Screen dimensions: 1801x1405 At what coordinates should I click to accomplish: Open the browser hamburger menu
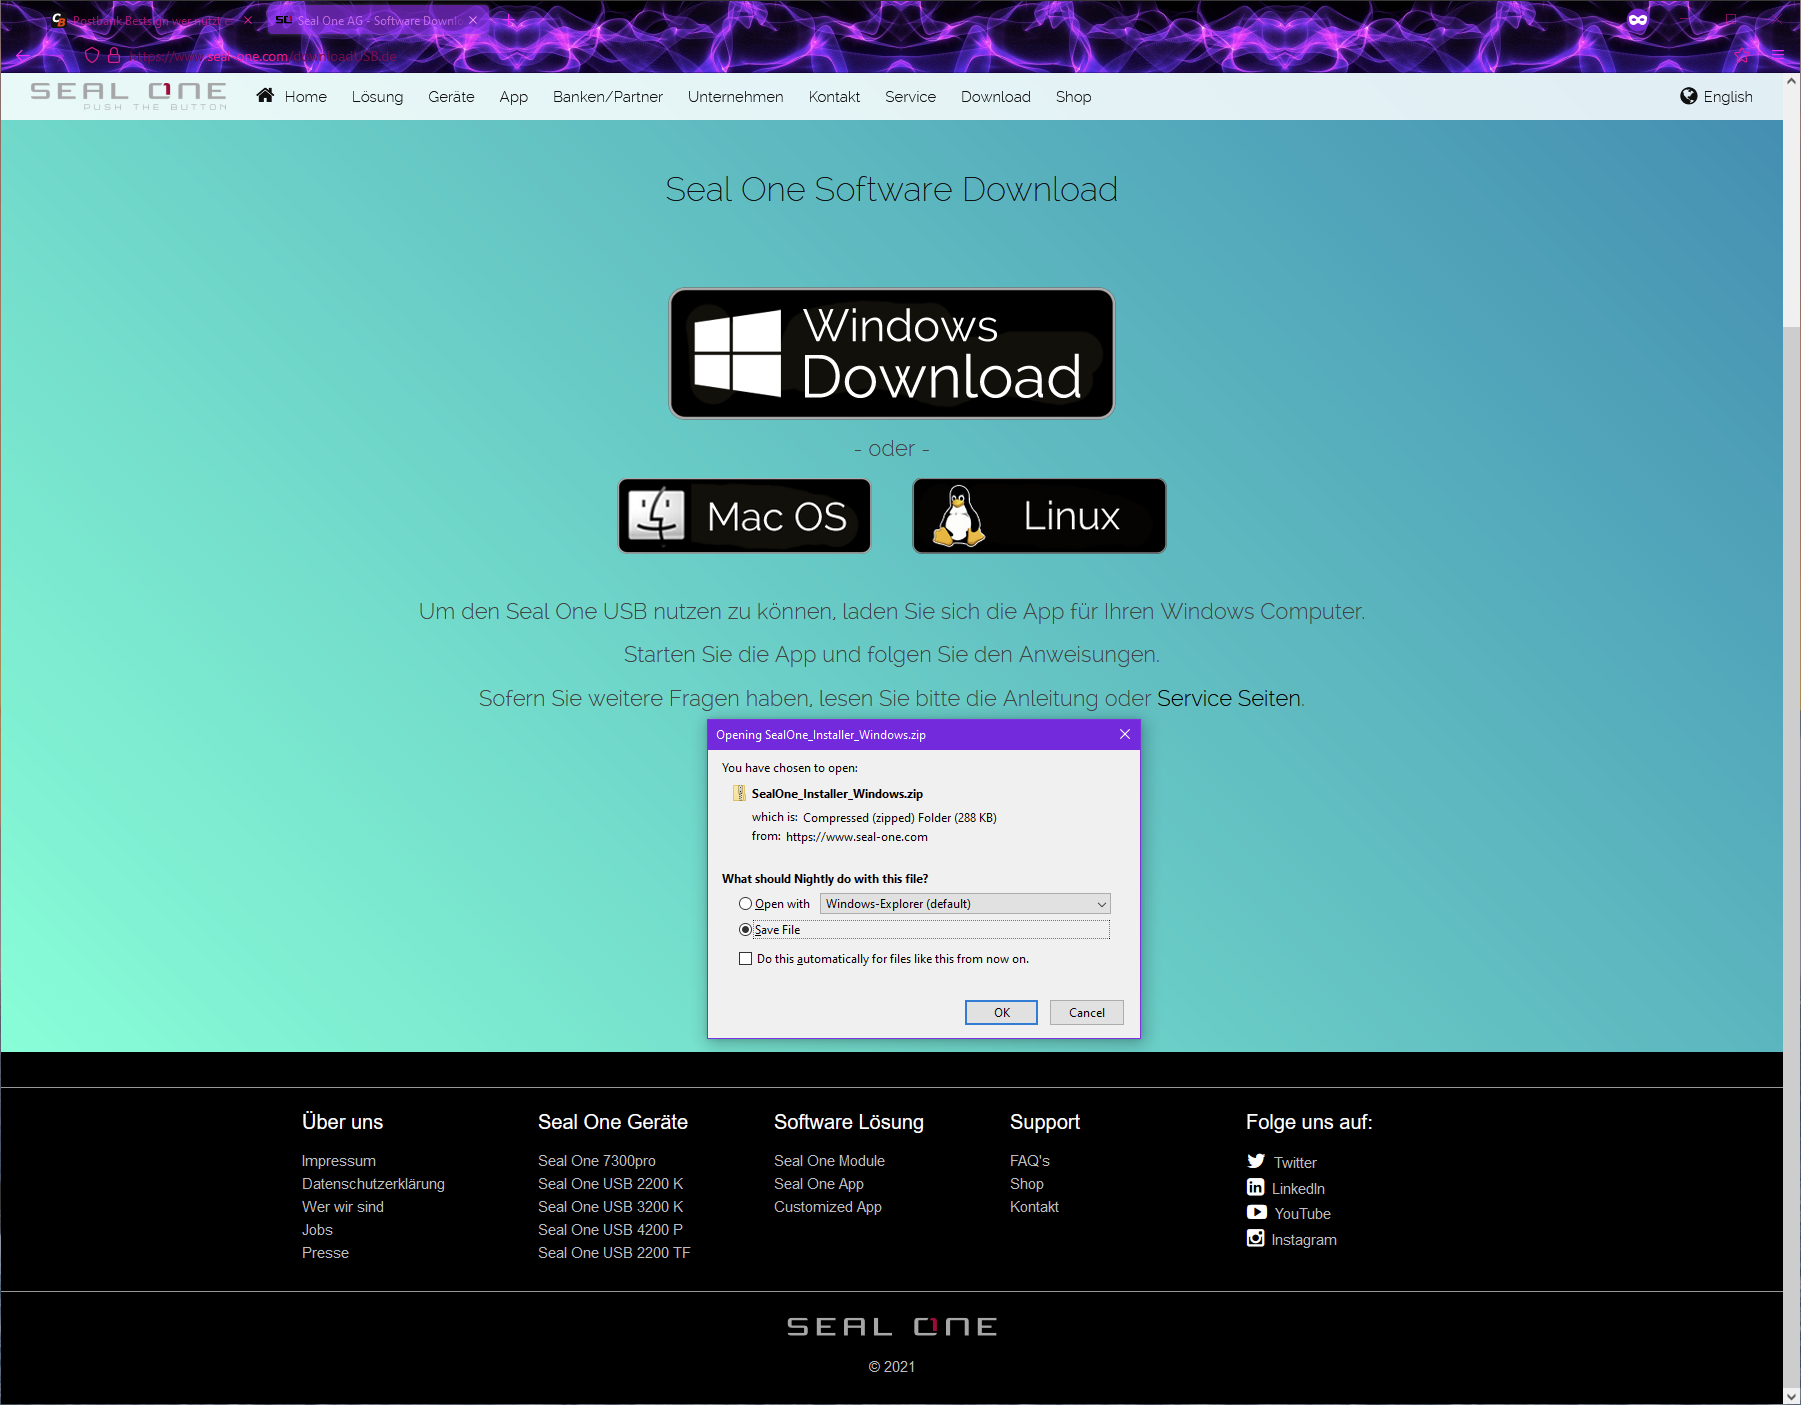point(1778,56)
